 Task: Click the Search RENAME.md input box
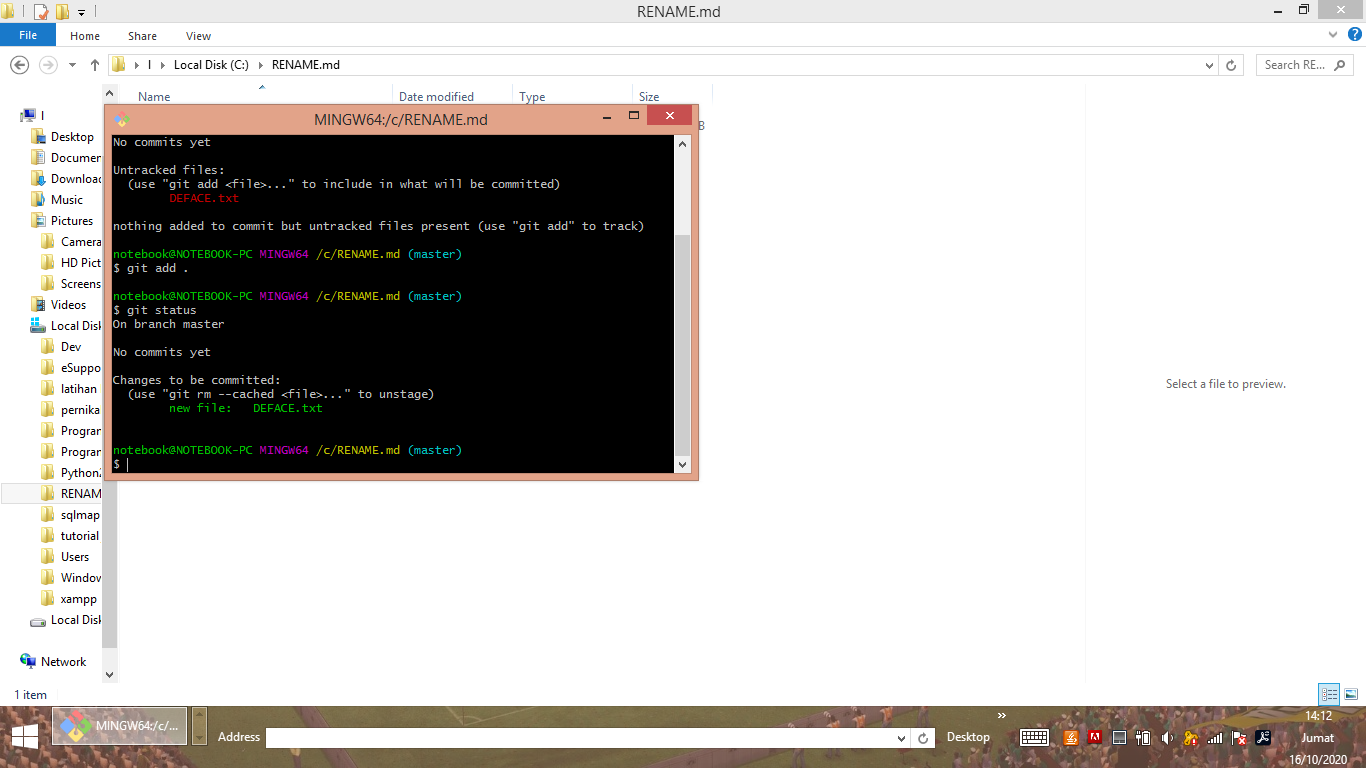(x=1300, y=64)
